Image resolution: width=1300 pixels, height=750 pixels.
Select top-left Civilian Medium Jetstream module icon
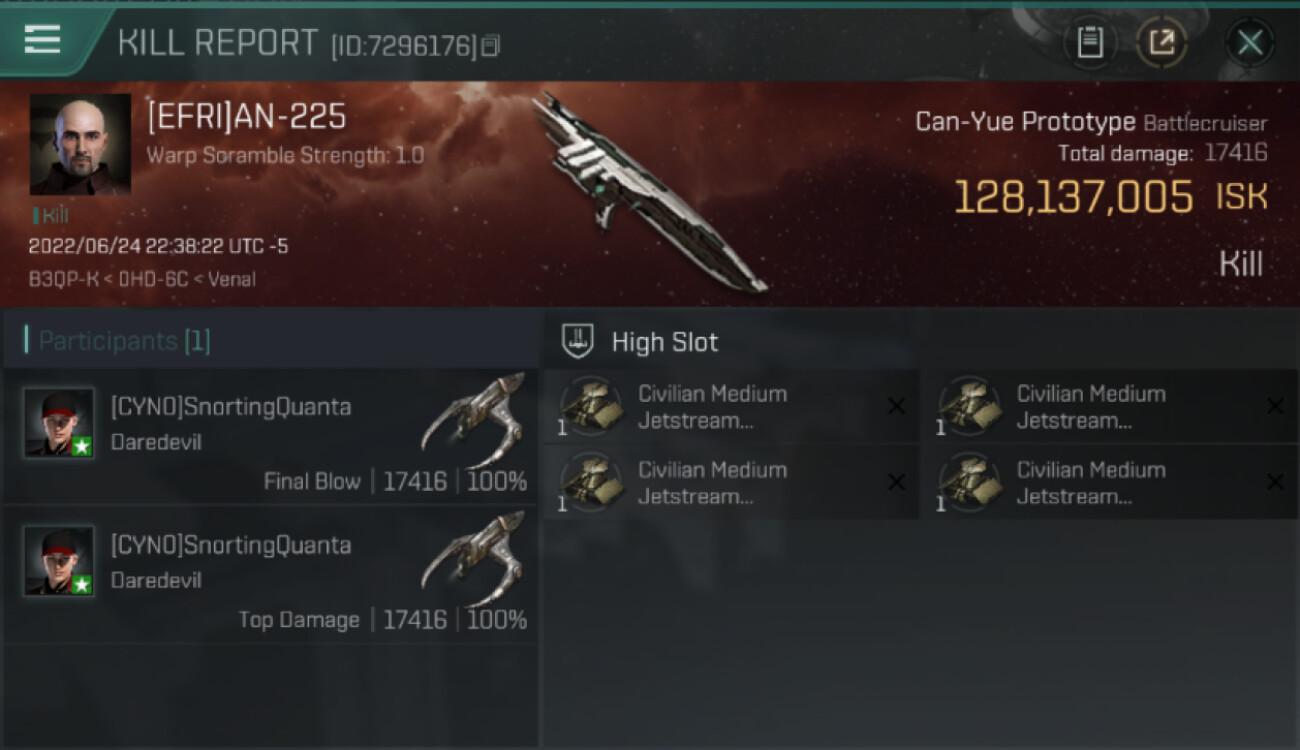click(592, 406)
